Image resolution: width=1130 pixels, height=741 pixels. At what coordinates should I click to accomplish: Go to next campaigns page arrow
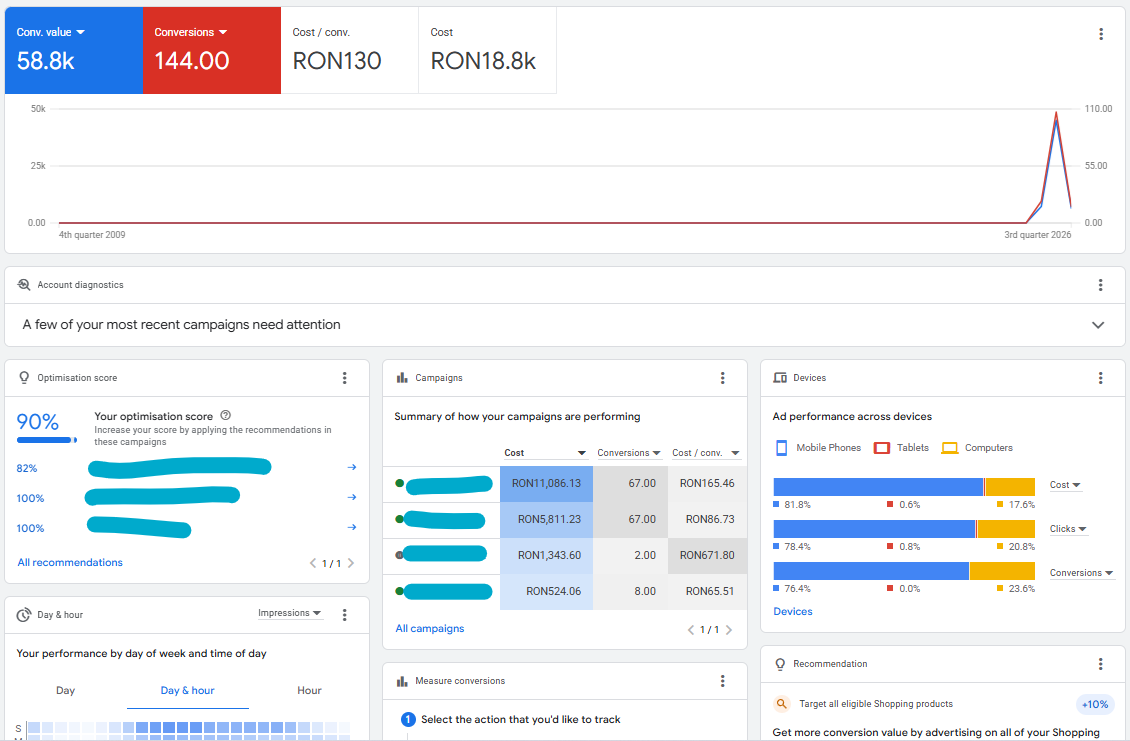coord(729,629)
